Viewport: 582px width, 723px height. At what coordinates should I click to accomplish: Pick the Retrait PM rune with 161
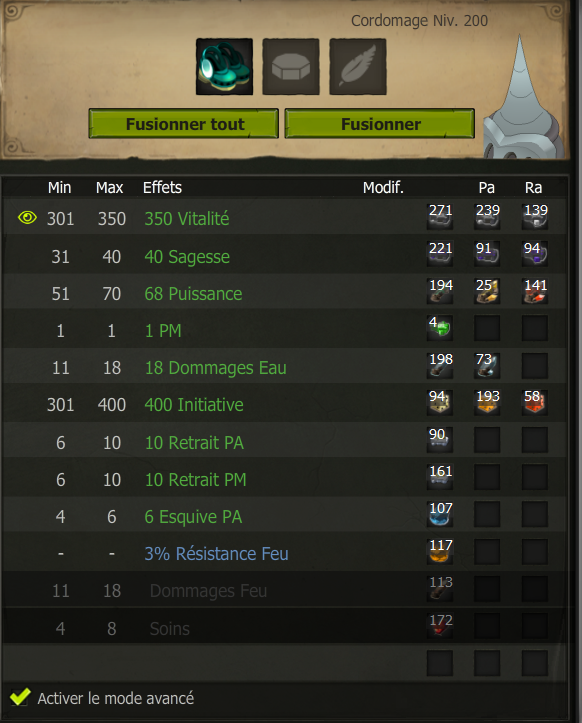click(x=439, y=477)
